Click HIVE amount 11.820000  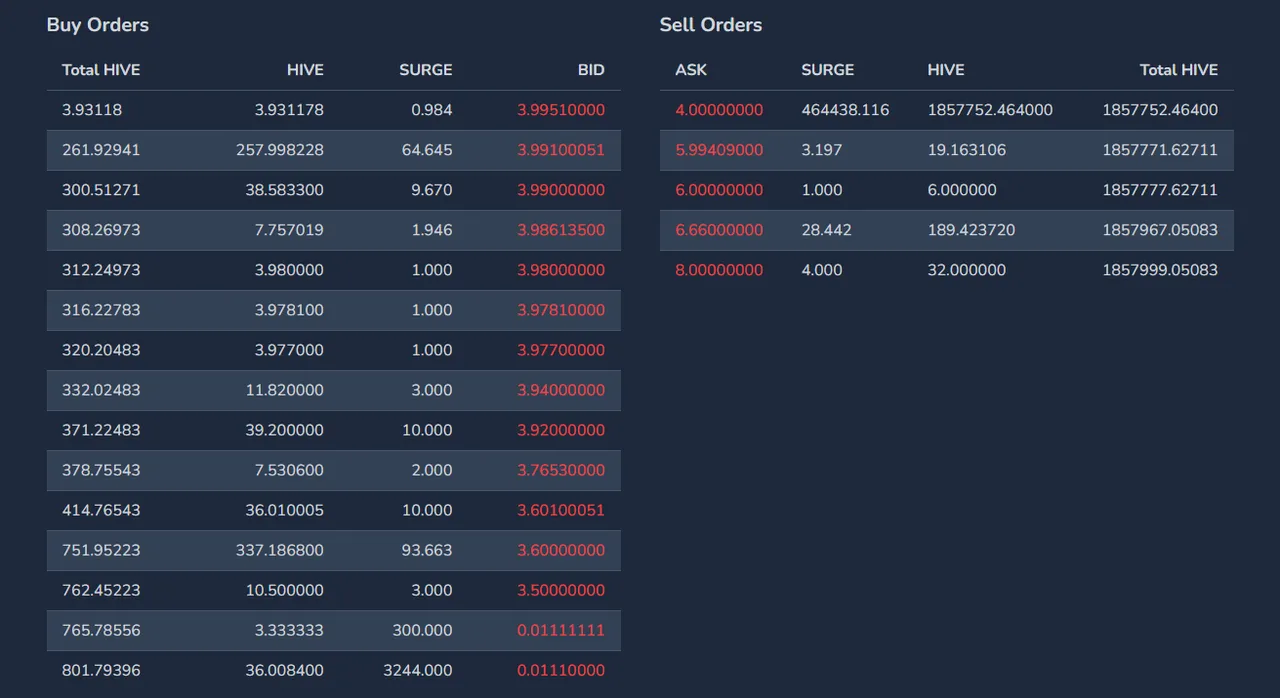(285, 390)
